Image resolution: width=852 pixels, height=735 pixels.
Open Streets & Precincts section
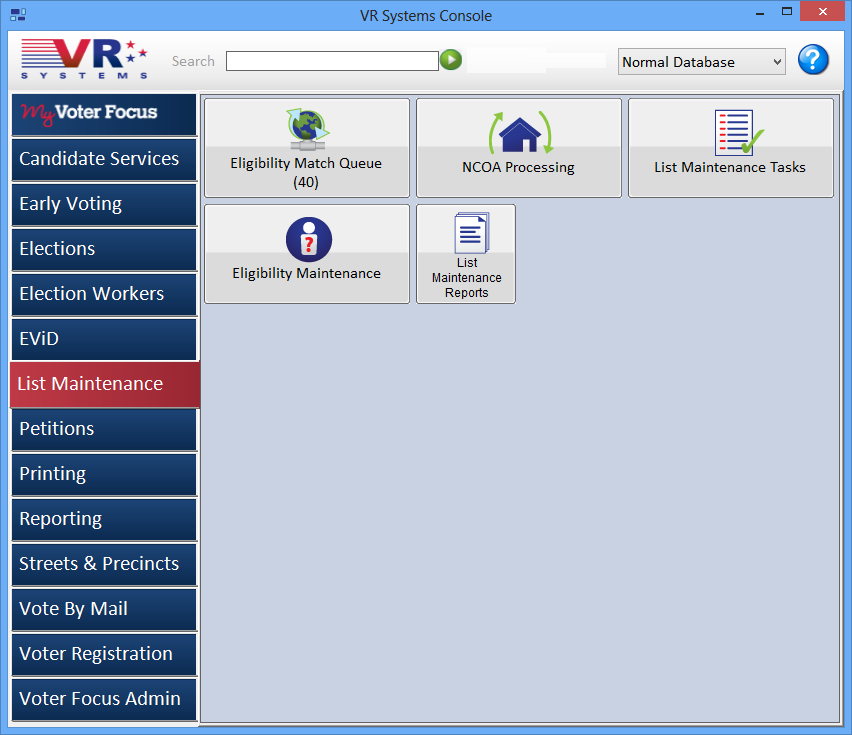104,564
